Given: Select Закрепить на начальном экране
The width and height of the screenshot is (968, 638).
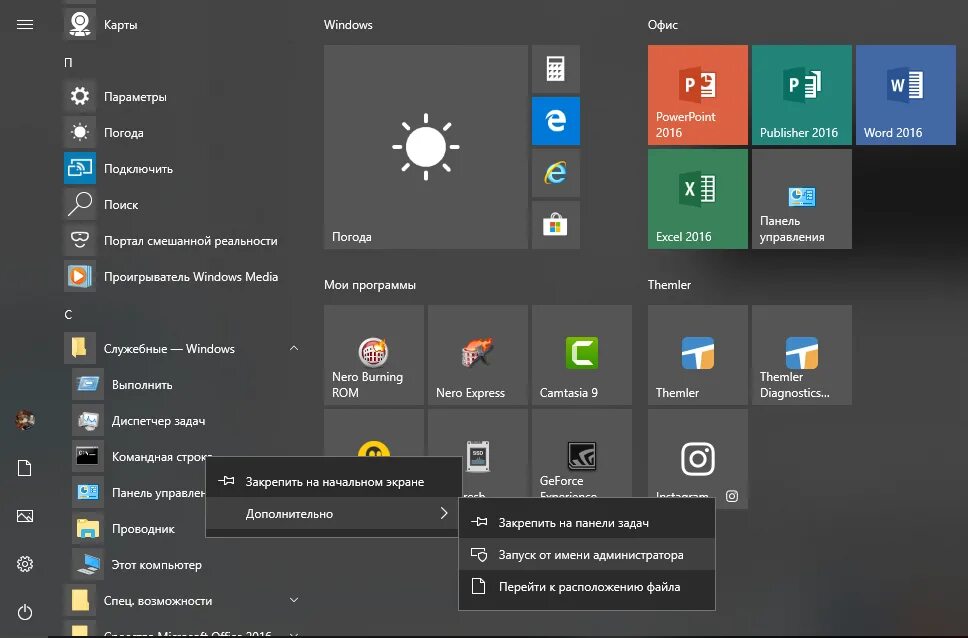Looking at the screenshot, I should (333, 481).
